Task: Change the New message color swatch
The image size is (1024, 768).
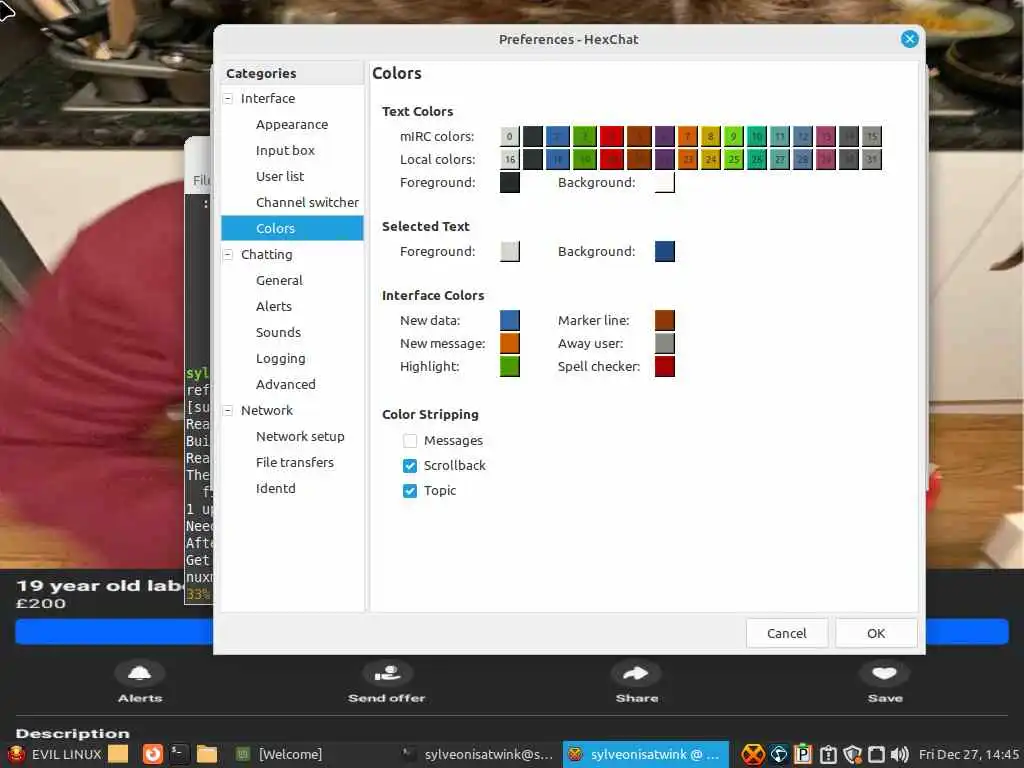Action: pyautogui.click(x=510, y=344)
